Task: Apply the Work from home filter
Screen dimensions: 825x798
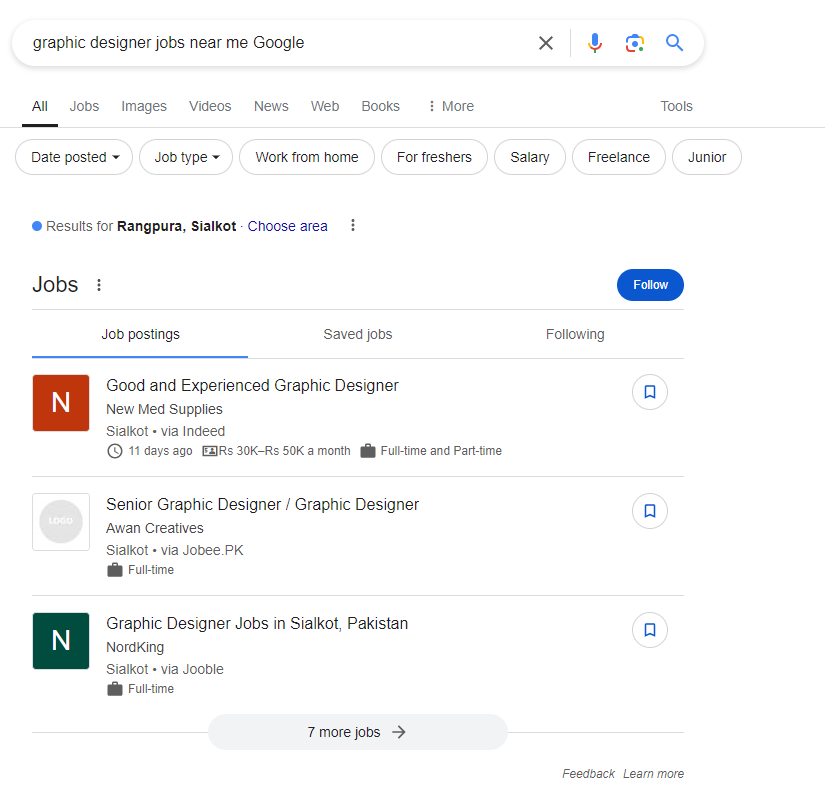Action: coord(307,157)
